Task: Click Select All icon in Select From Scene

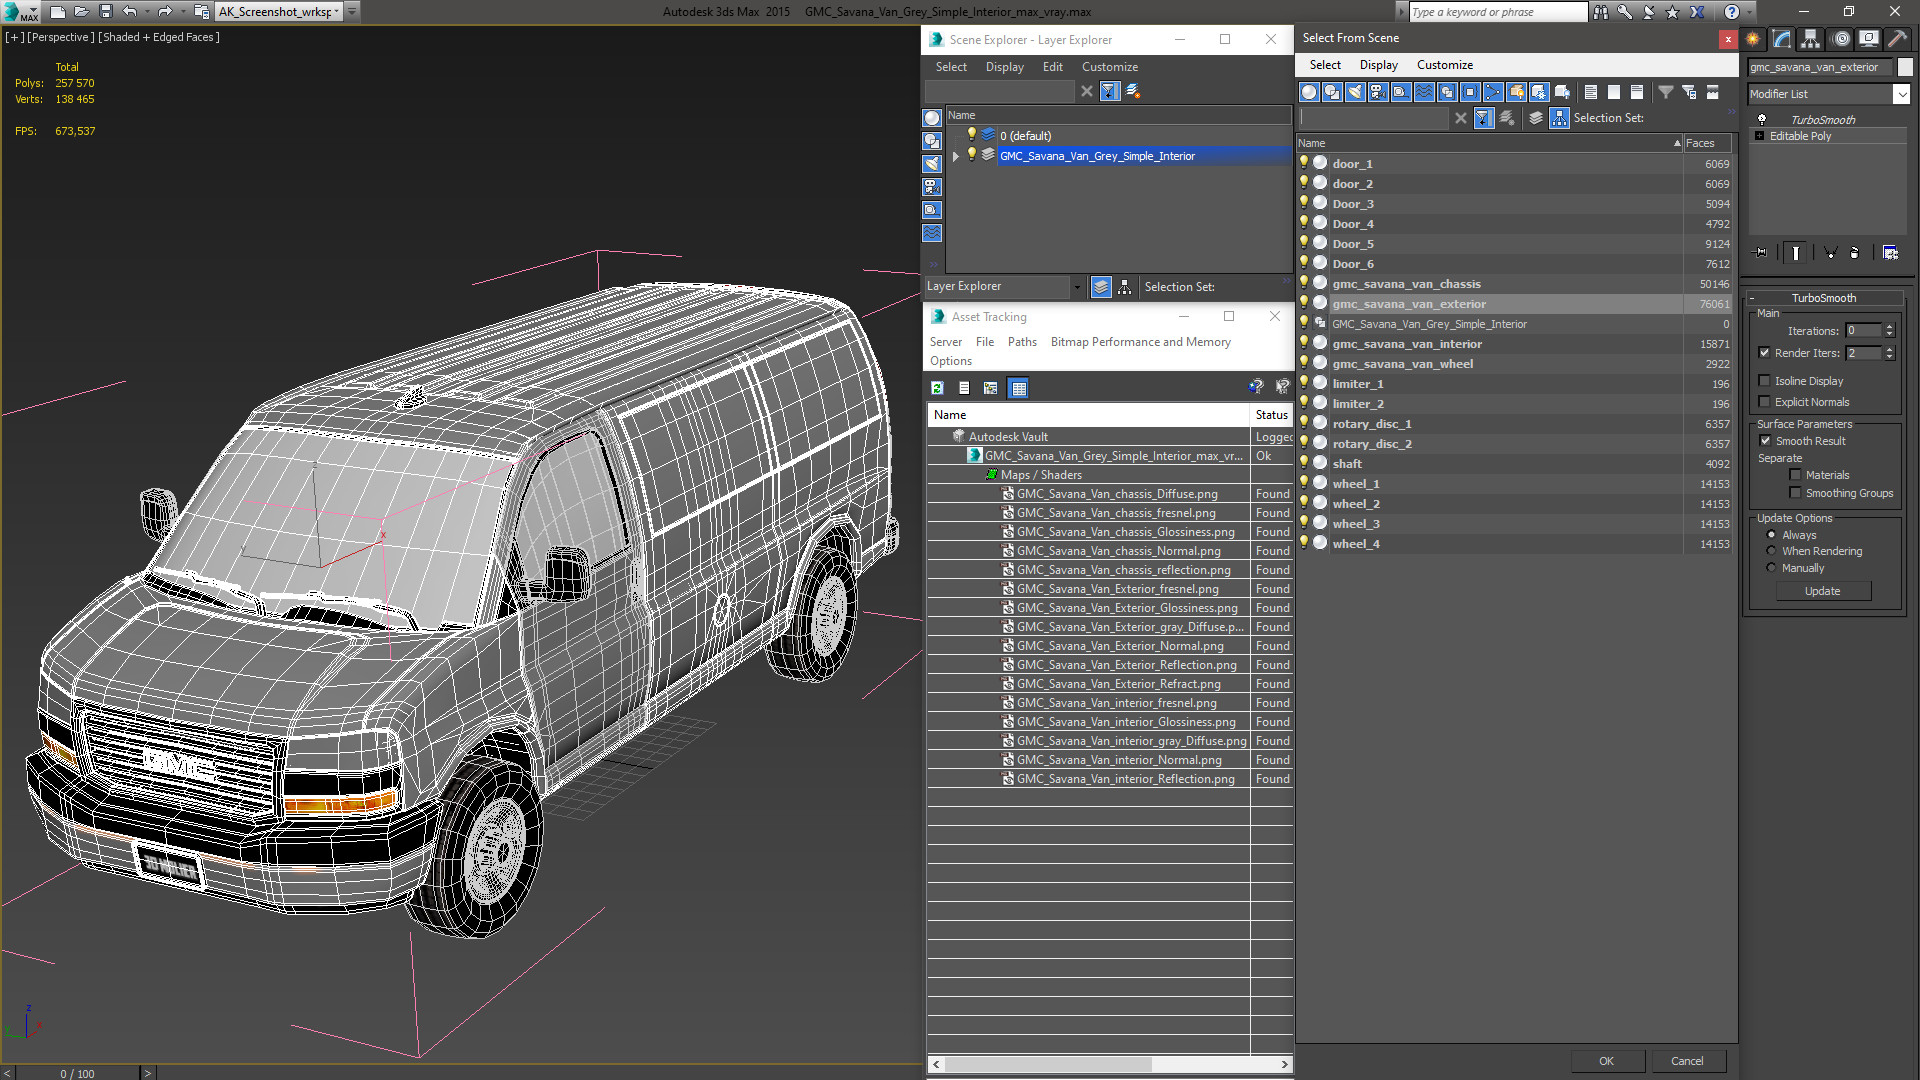Action: coord(1591,92)
